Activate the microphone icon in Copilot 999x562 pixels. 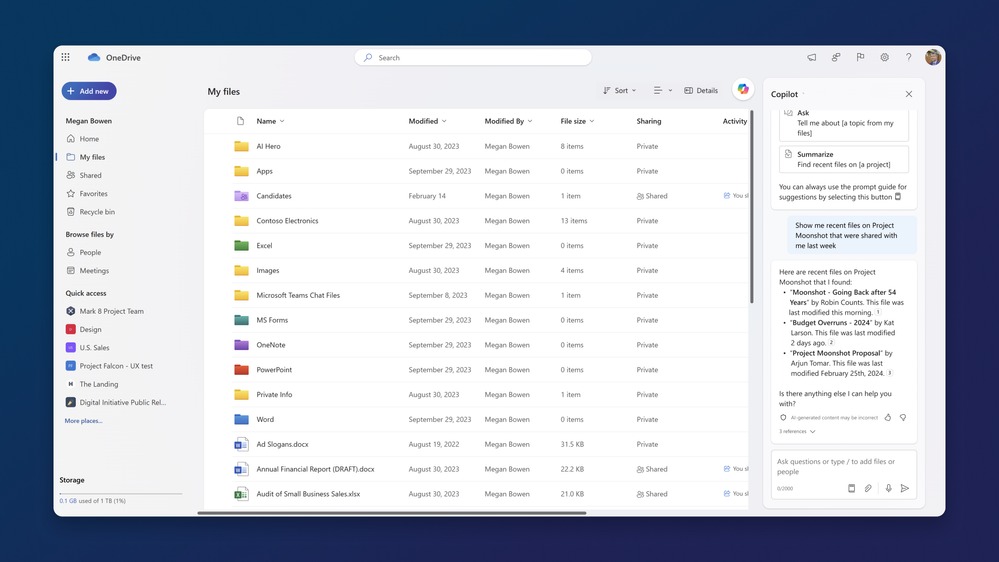click(x=888, y=488)
